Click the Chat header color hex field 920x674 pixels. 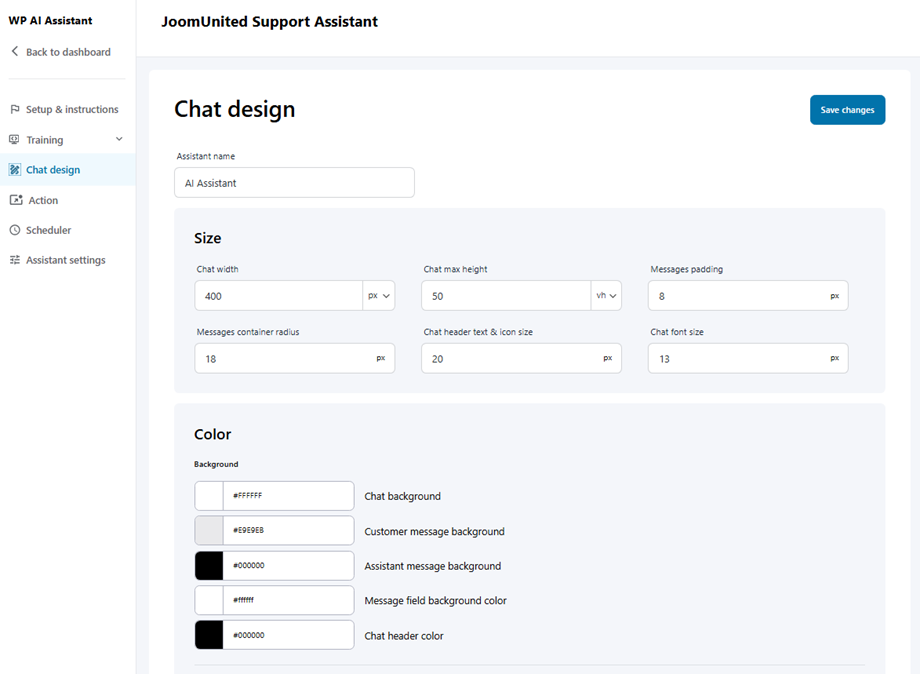(x=288, y=635)
